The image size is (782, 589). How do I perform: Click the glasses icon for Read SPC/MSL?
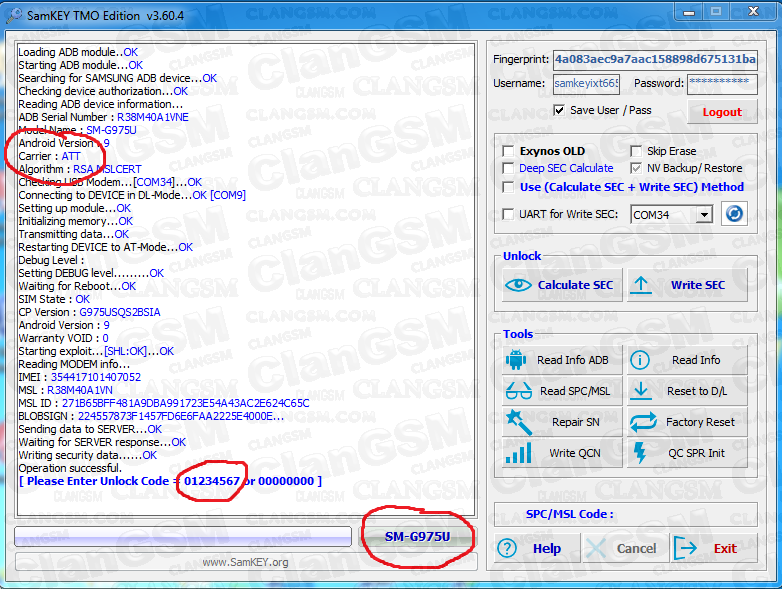pos(519,391)
